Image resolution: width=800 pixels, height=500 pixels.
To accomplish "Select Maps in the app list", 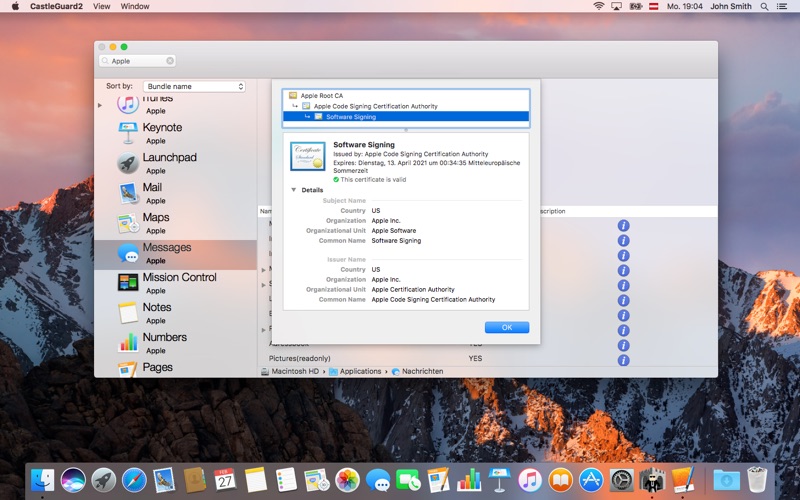I will pyautogui.click(x=175, y=223).
